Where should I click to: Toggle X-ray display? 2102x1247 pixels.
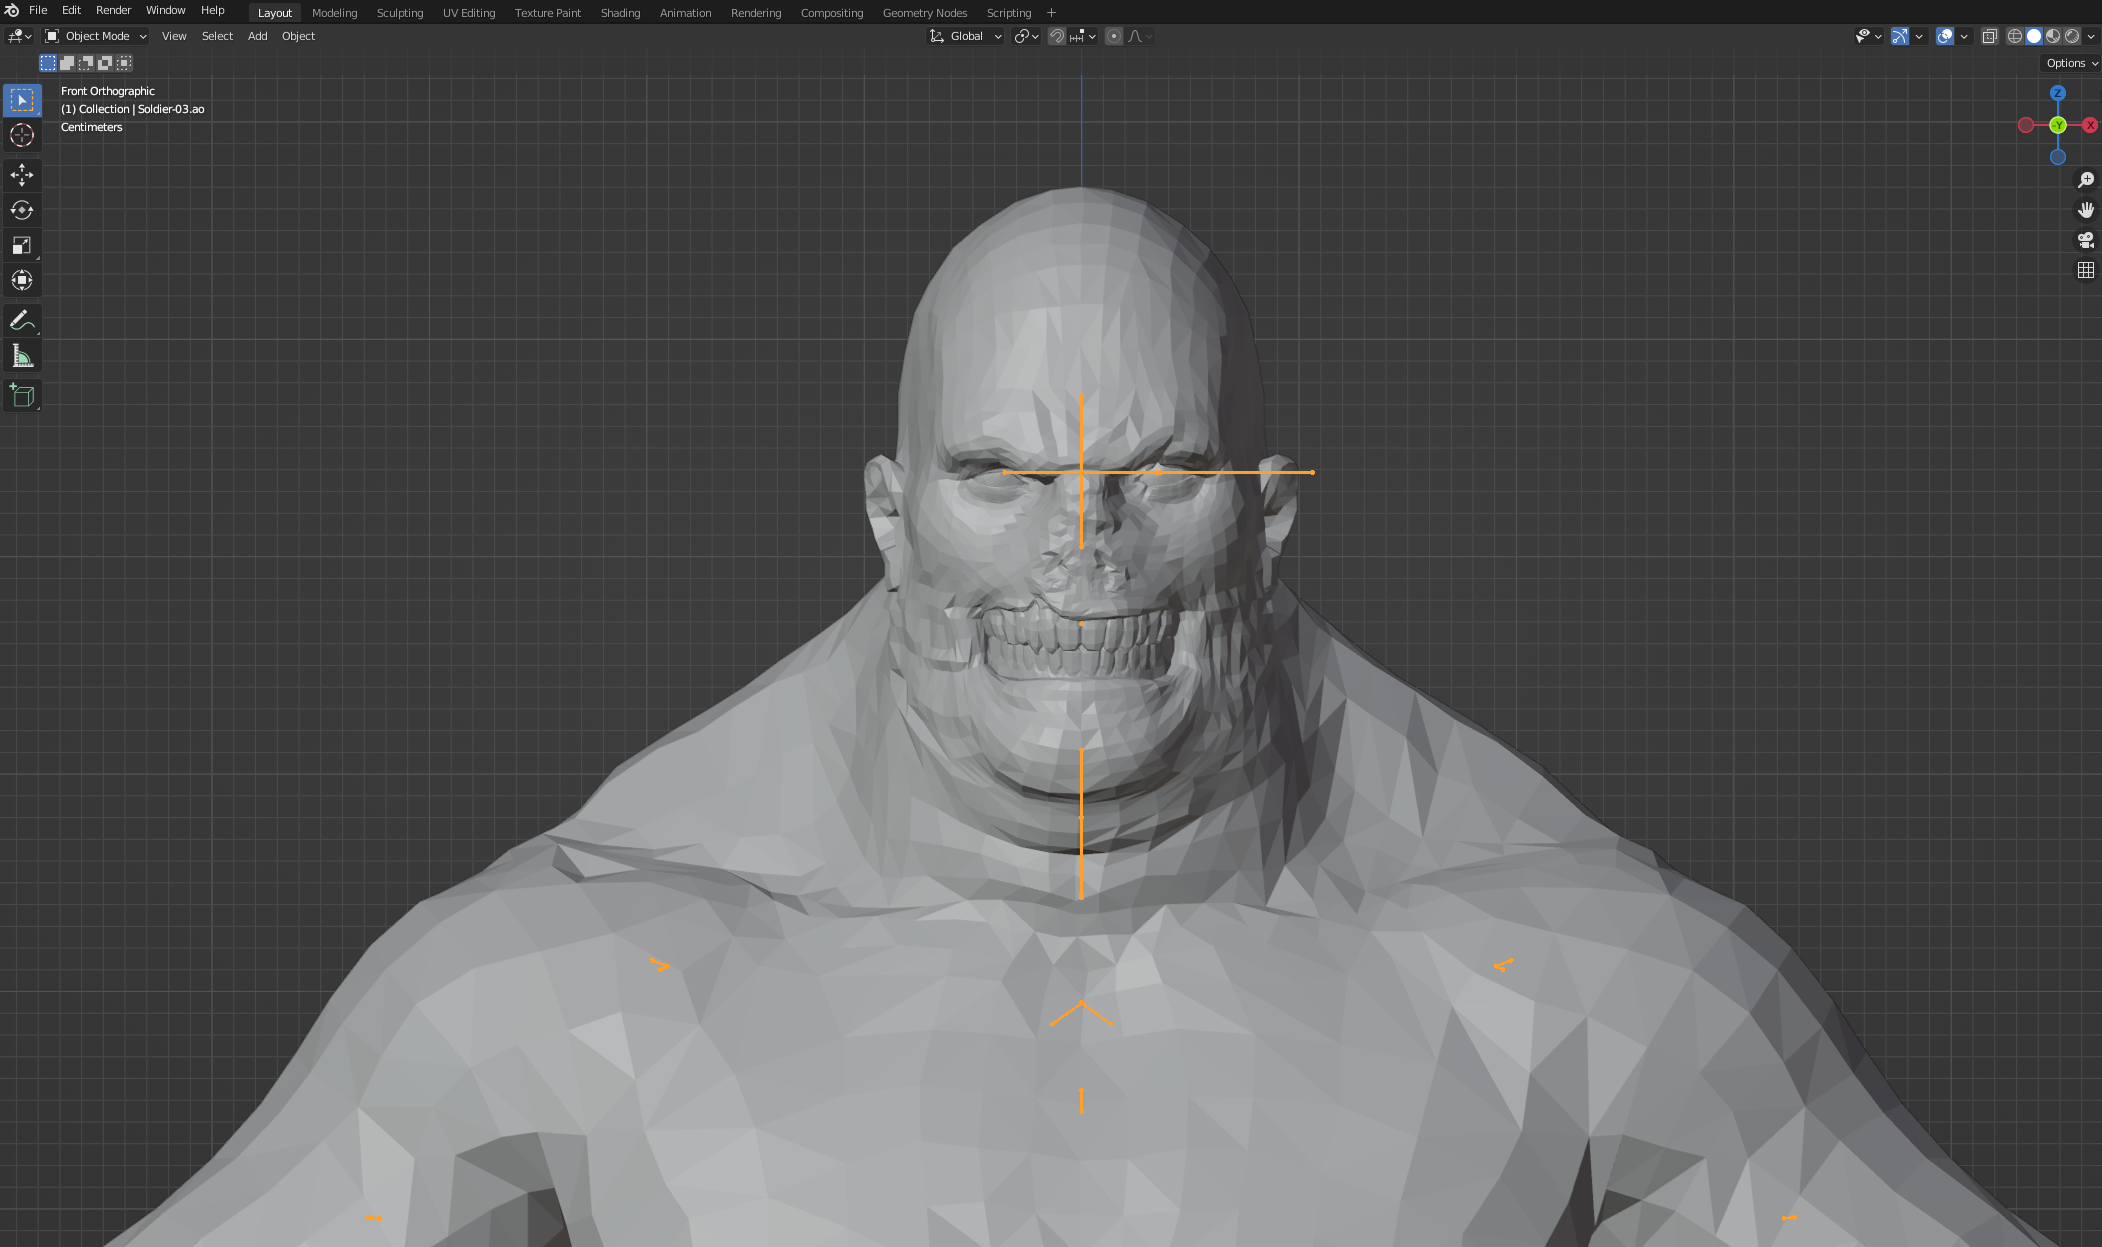(x=1989, y=36)
